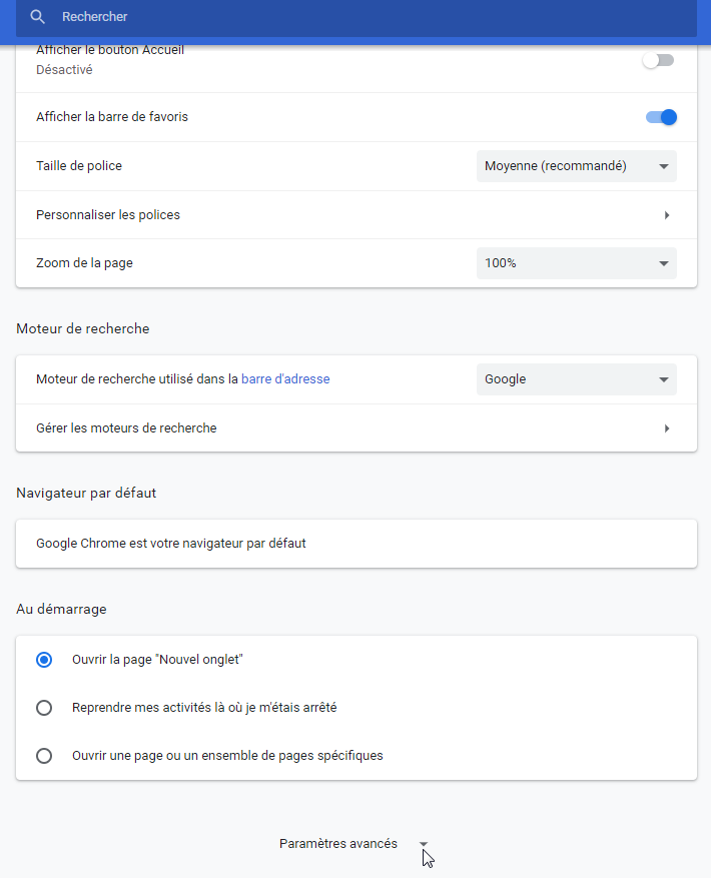
Task: Click the Rechercher search field
Action: pos(356,17)
